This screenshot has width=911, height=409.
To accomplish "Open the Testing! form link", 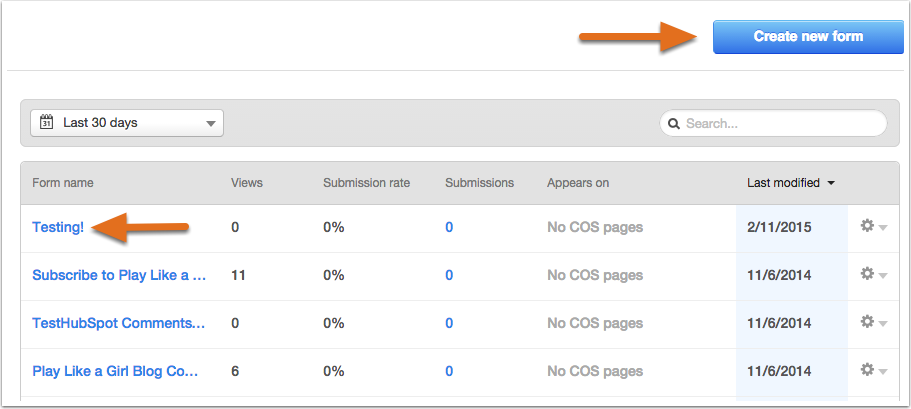I will 58,227.
